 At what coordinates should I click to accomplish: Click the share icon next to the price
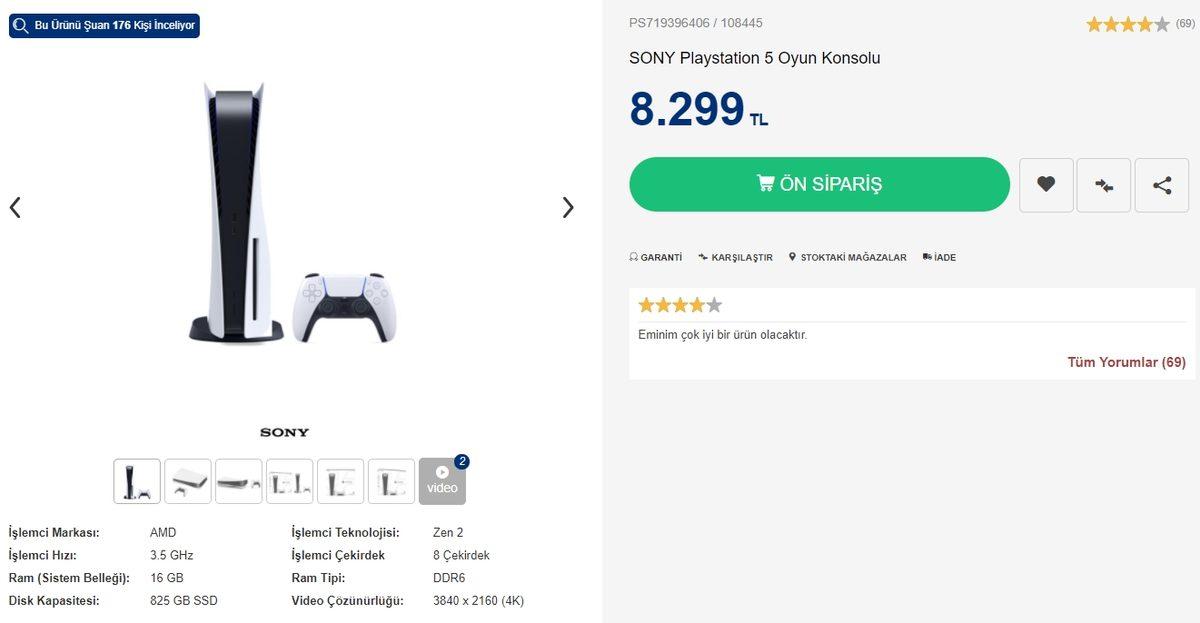click(1161, 185)
